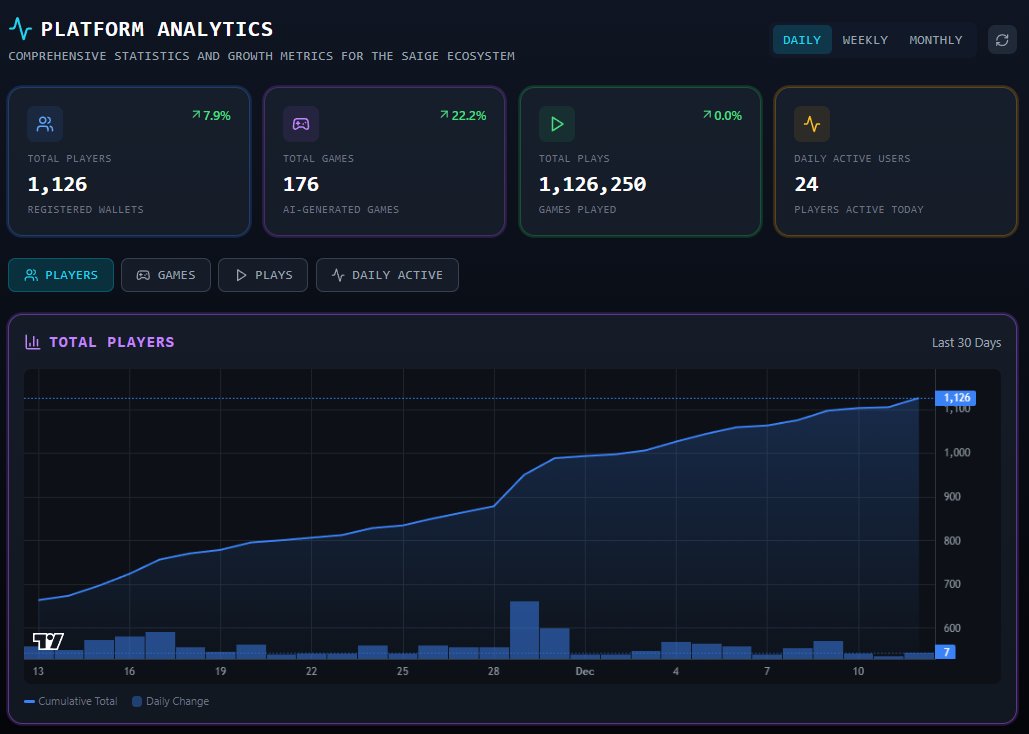Click the Registered Wallets caption

click(85, 209)
